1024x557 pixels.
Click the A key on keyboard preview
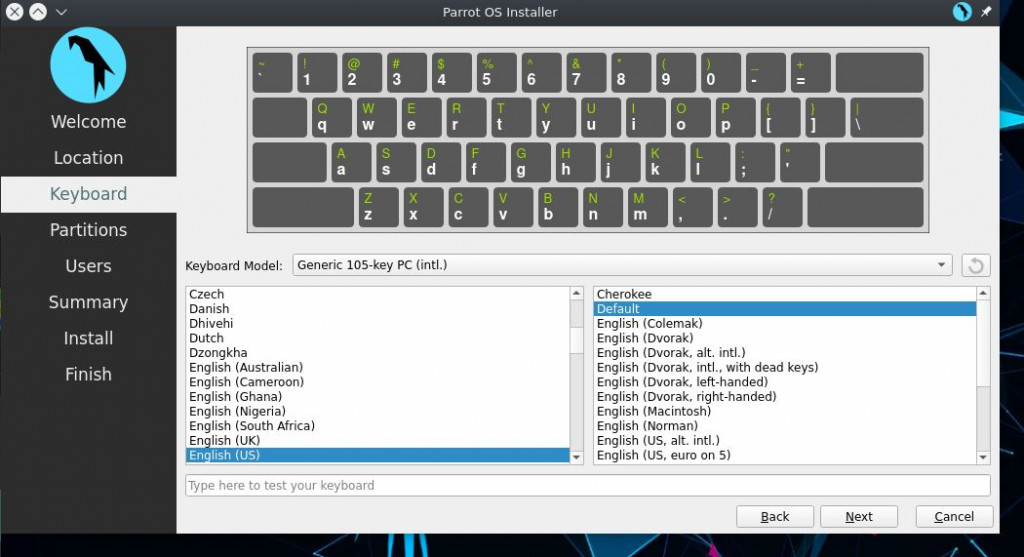pos(351,163)
